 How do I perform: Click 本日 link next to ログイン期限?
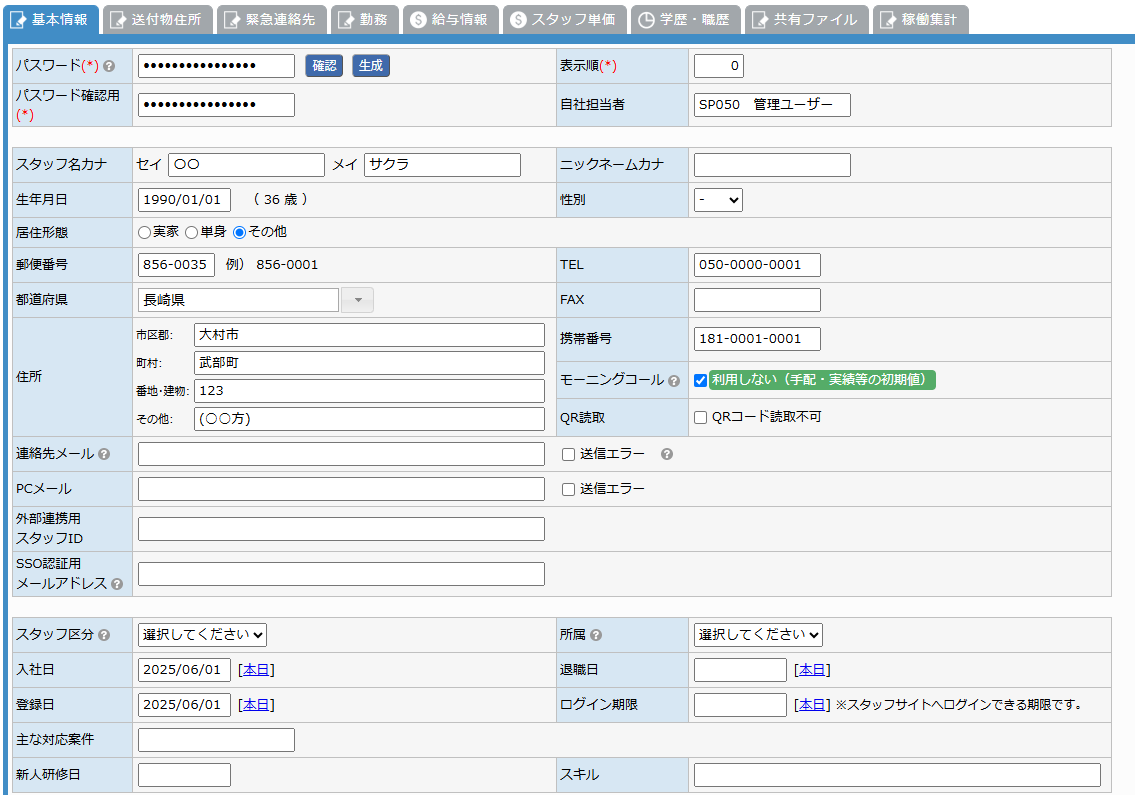[x=812, y=704]
